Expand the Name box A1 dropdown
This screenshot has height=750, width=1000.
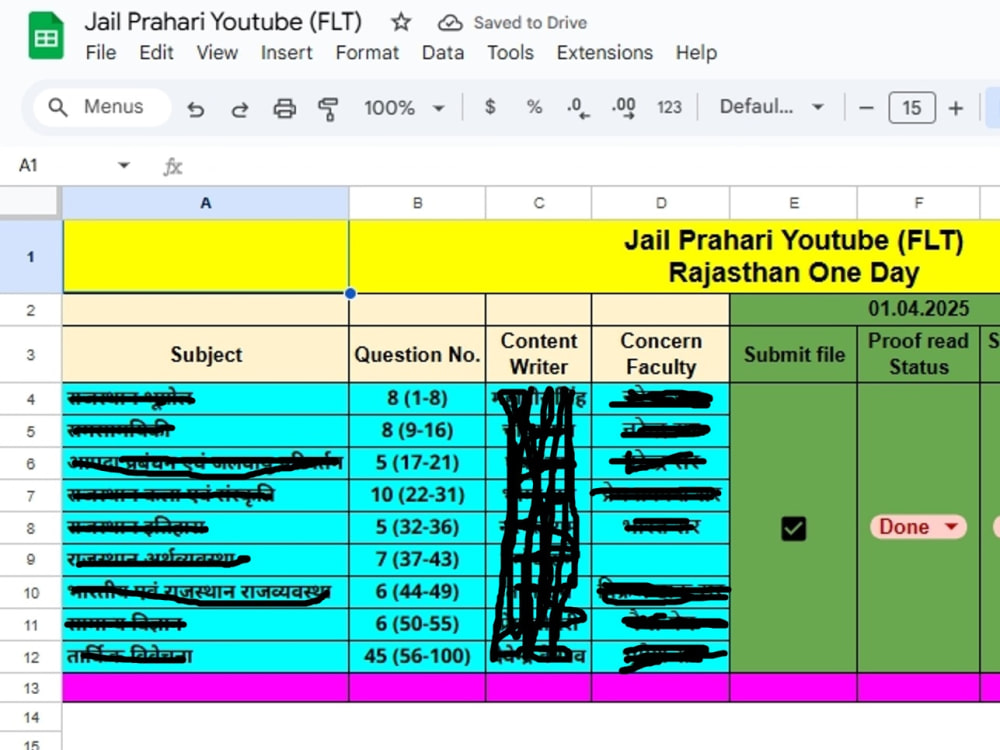[124, 165]
